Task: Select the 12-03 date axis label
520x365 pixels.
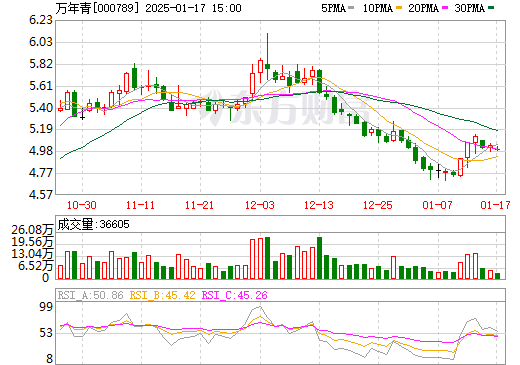Action: (260, 205)
